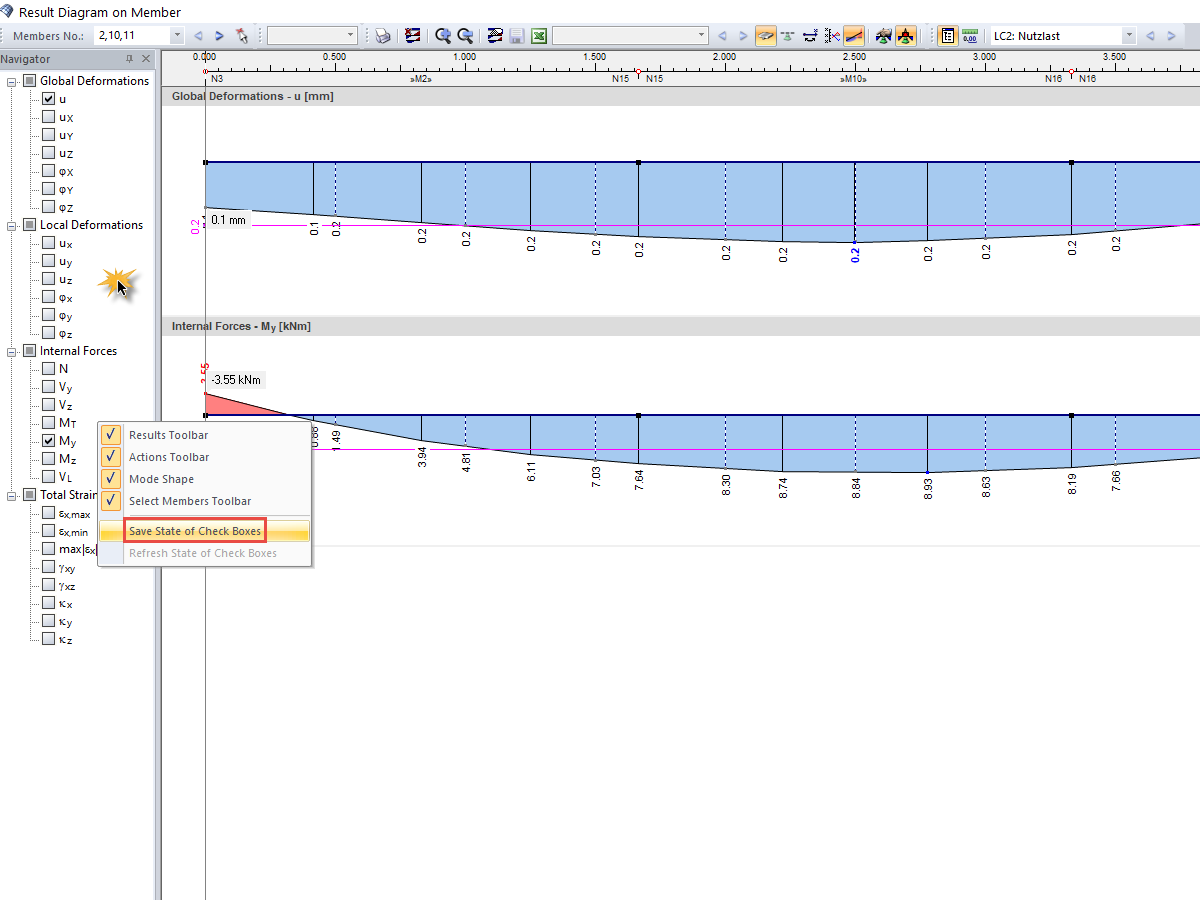Click the next load case arrow button
1200x900 pixels.
coord(1169,35)
